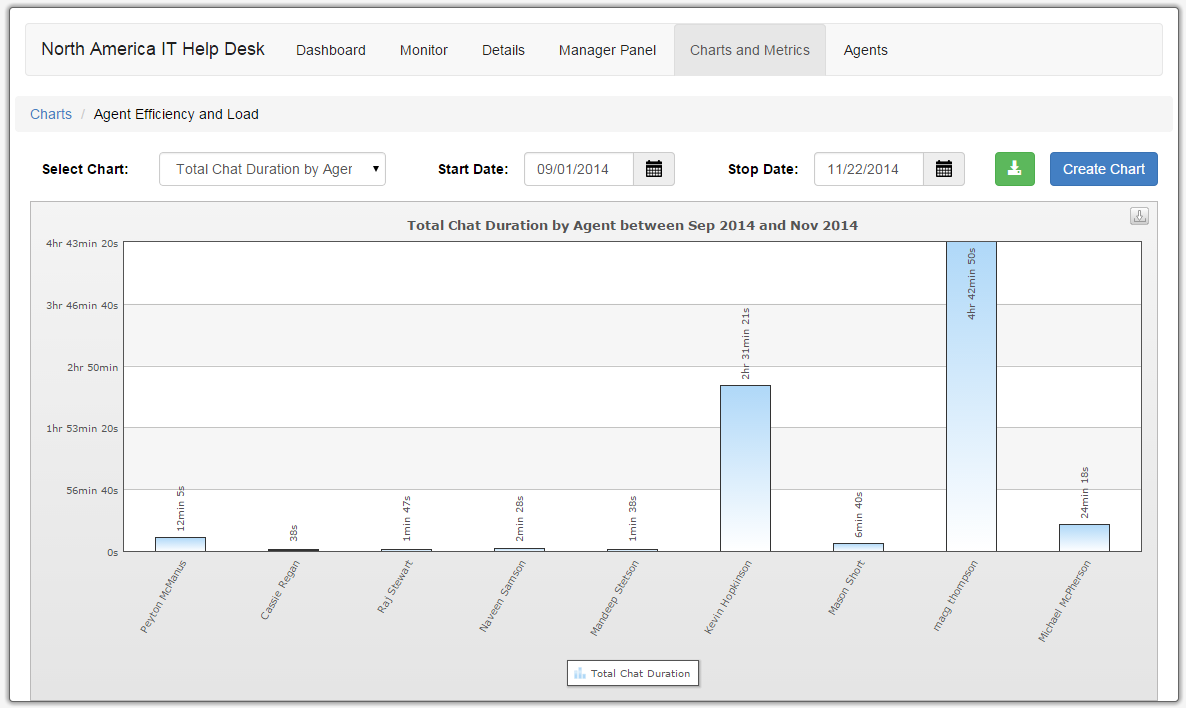Click the North America IT Help Desk brand
1186x708 pixels.
tap(153, 49)
